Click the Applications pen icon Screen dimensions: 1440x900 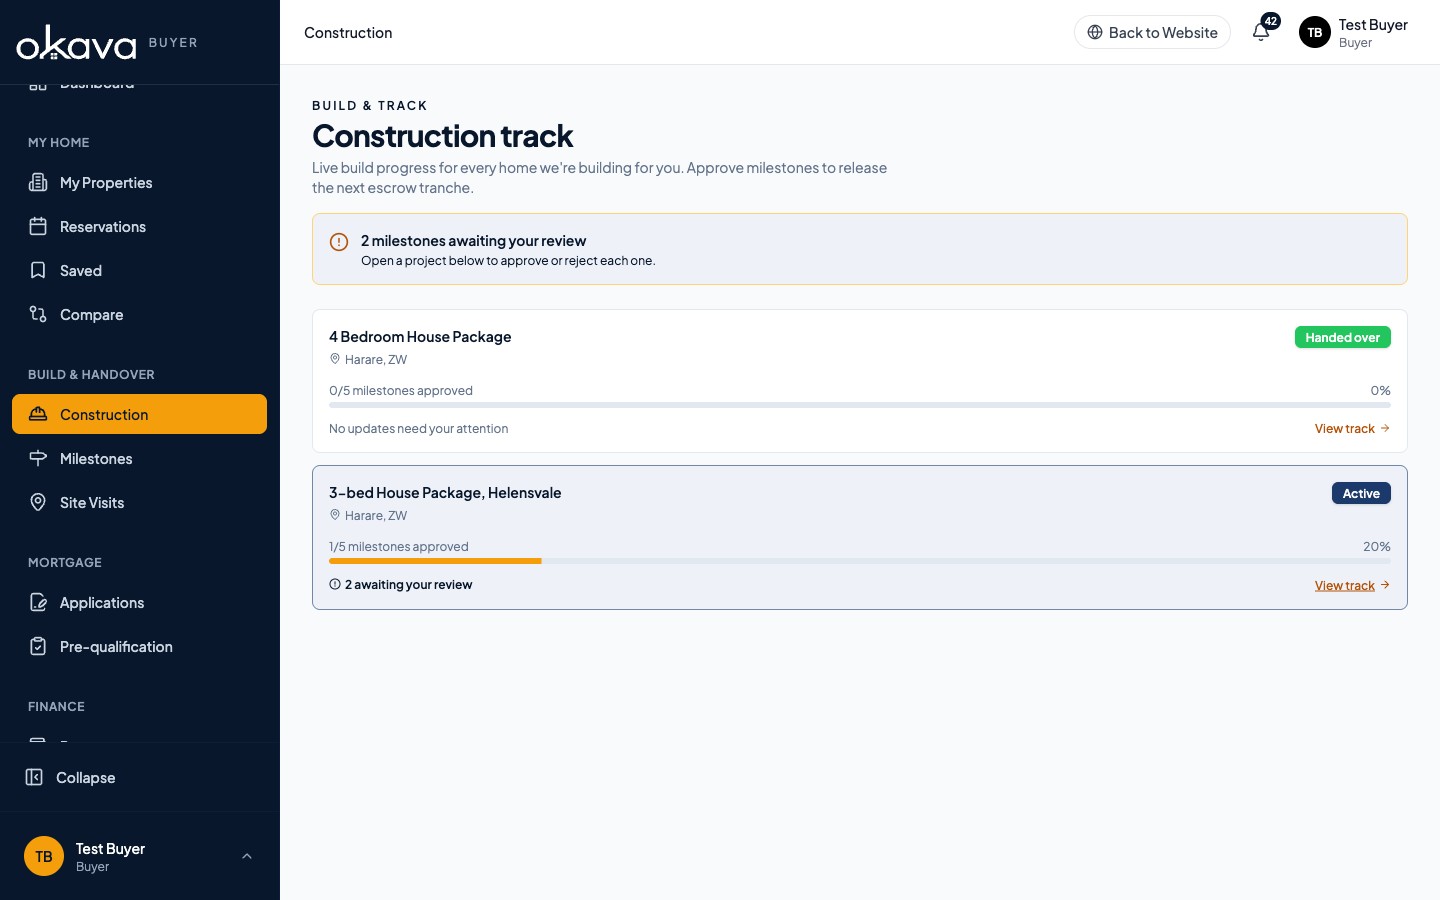[x=38, y=602]
